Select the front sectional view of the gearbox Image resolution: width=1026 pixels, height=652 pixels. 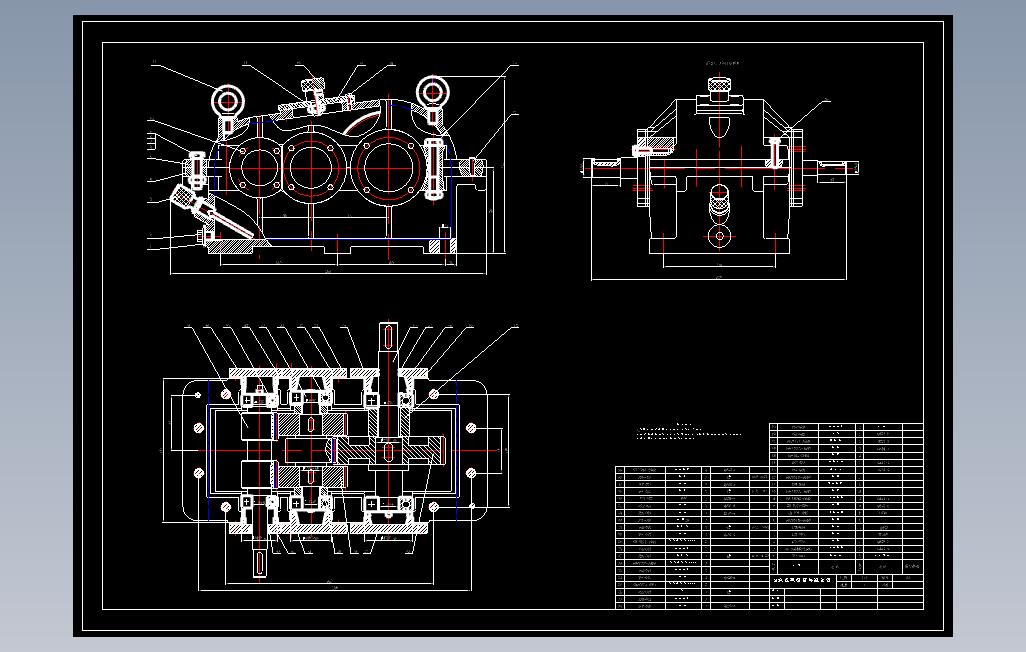pyautogui.click(x=333, y=168)
